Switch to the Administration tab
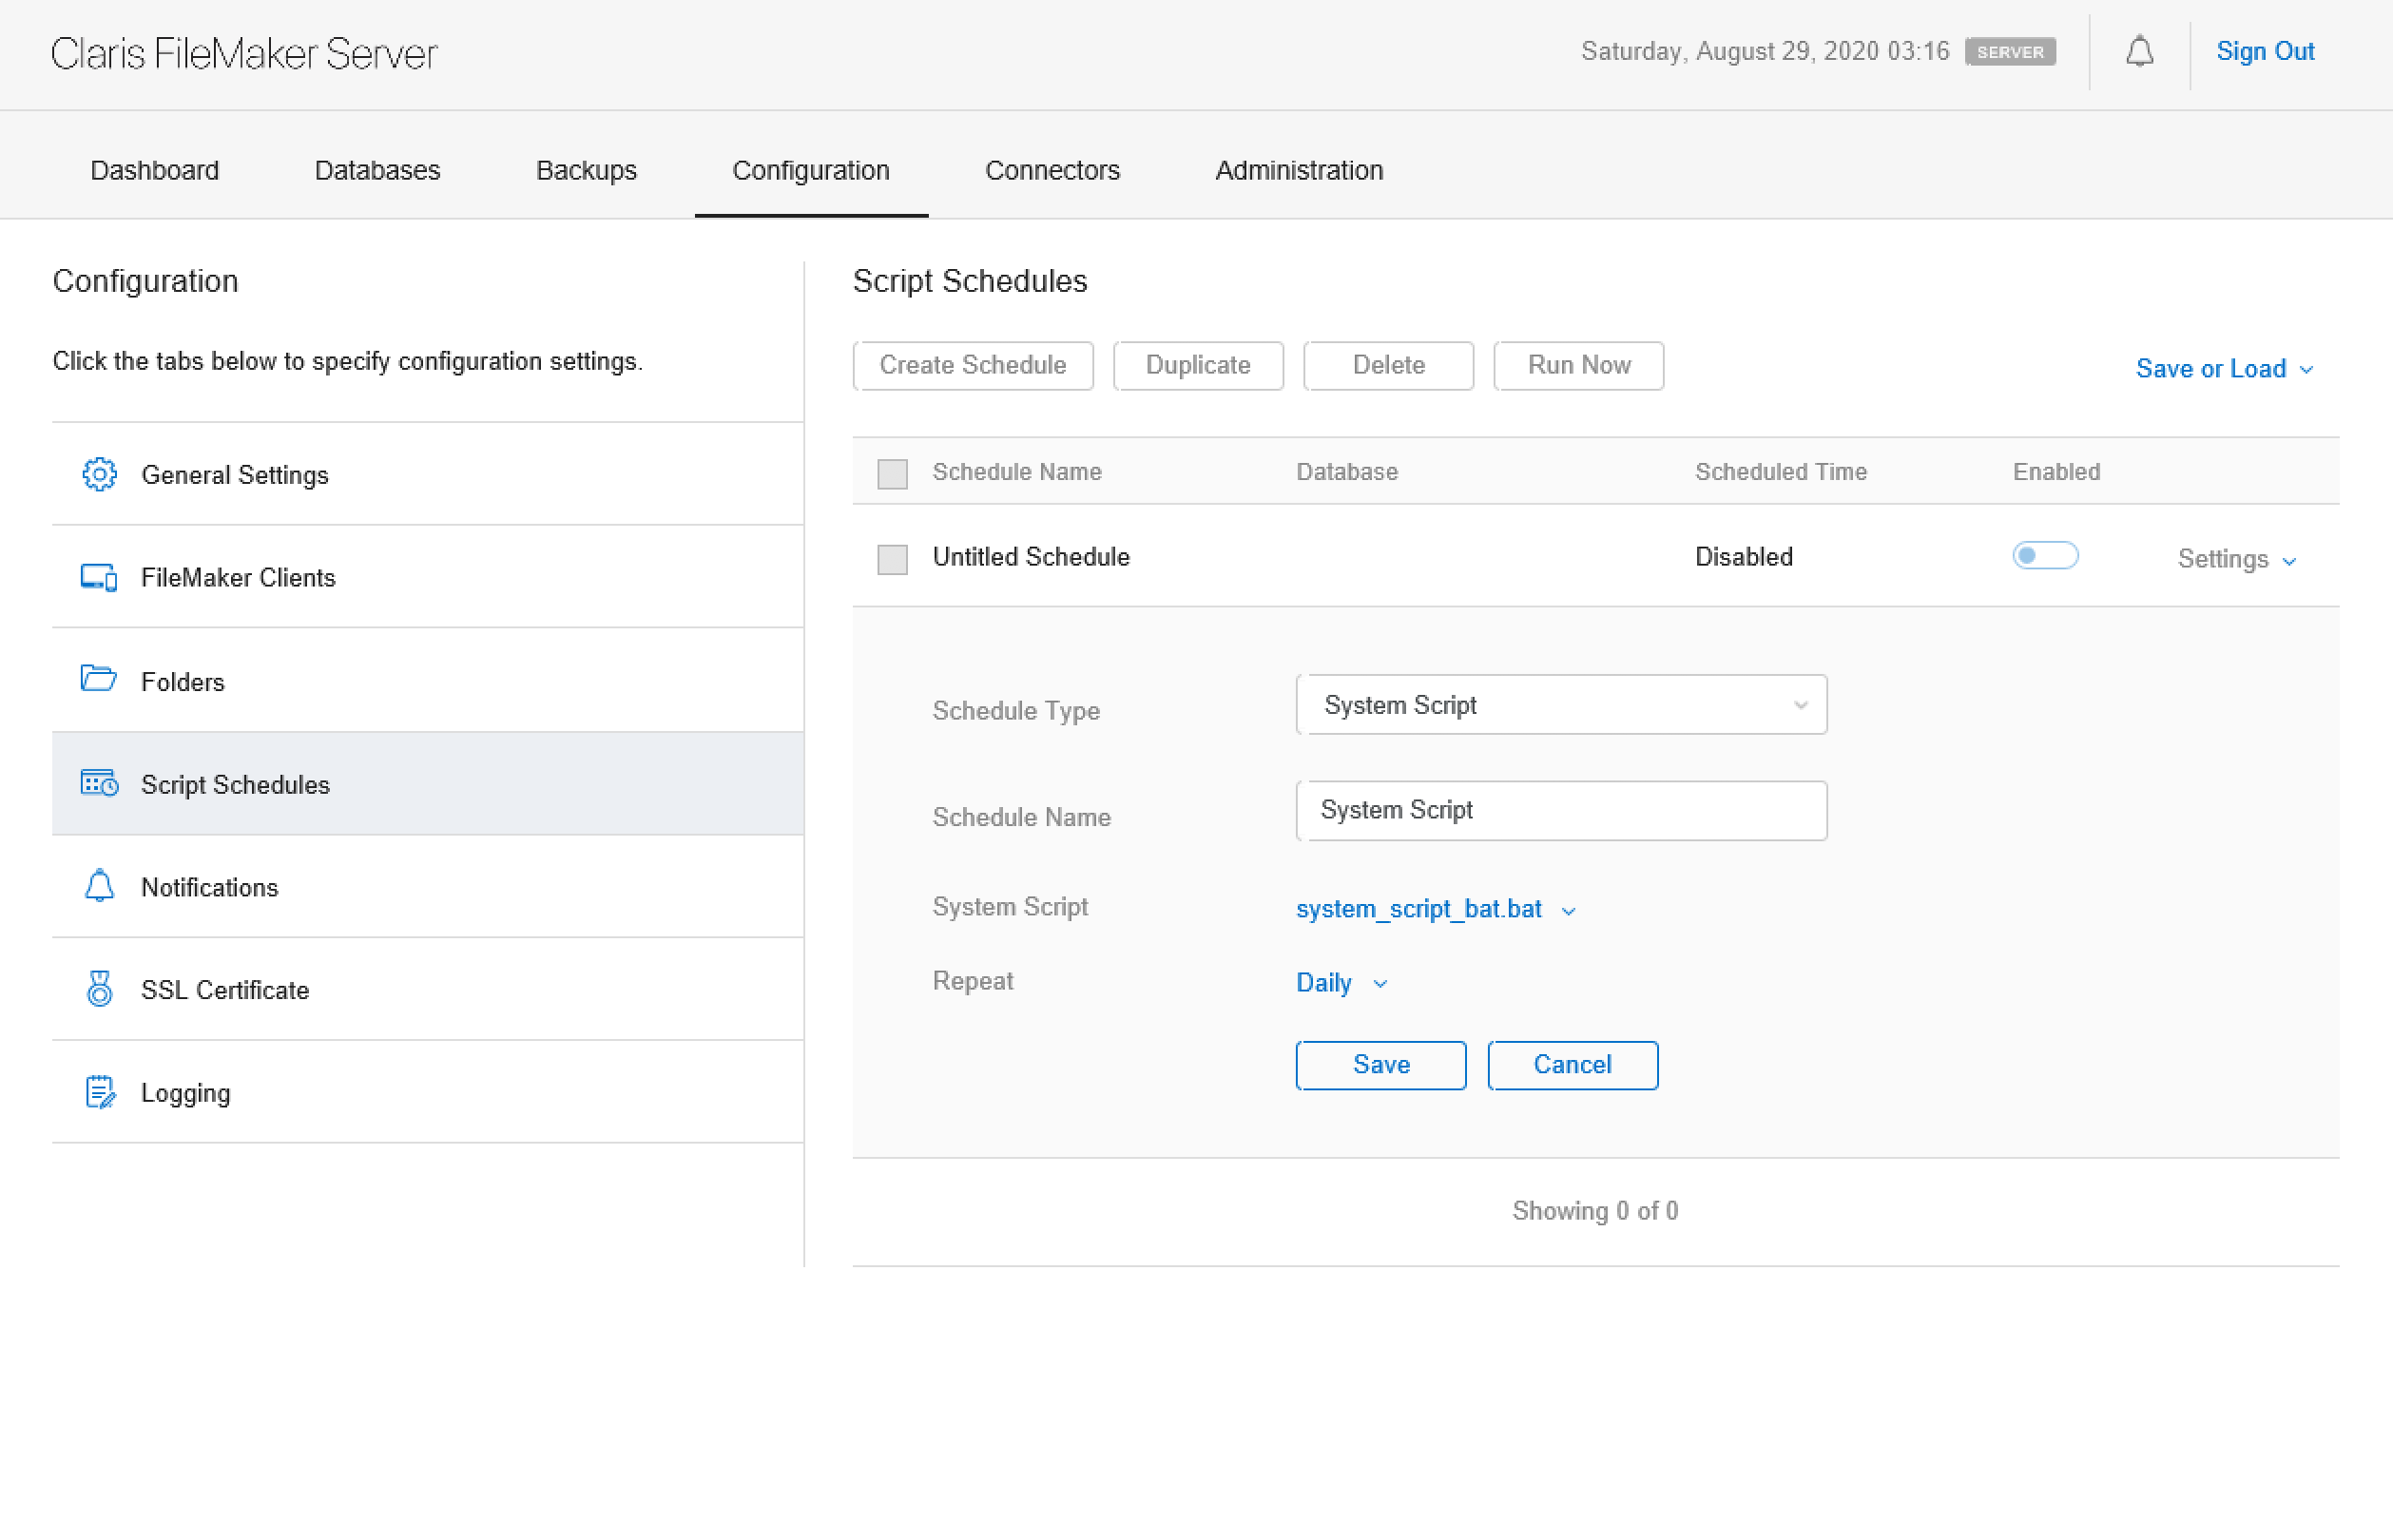This screenshot has width=2393, height=1540. 1298,170
